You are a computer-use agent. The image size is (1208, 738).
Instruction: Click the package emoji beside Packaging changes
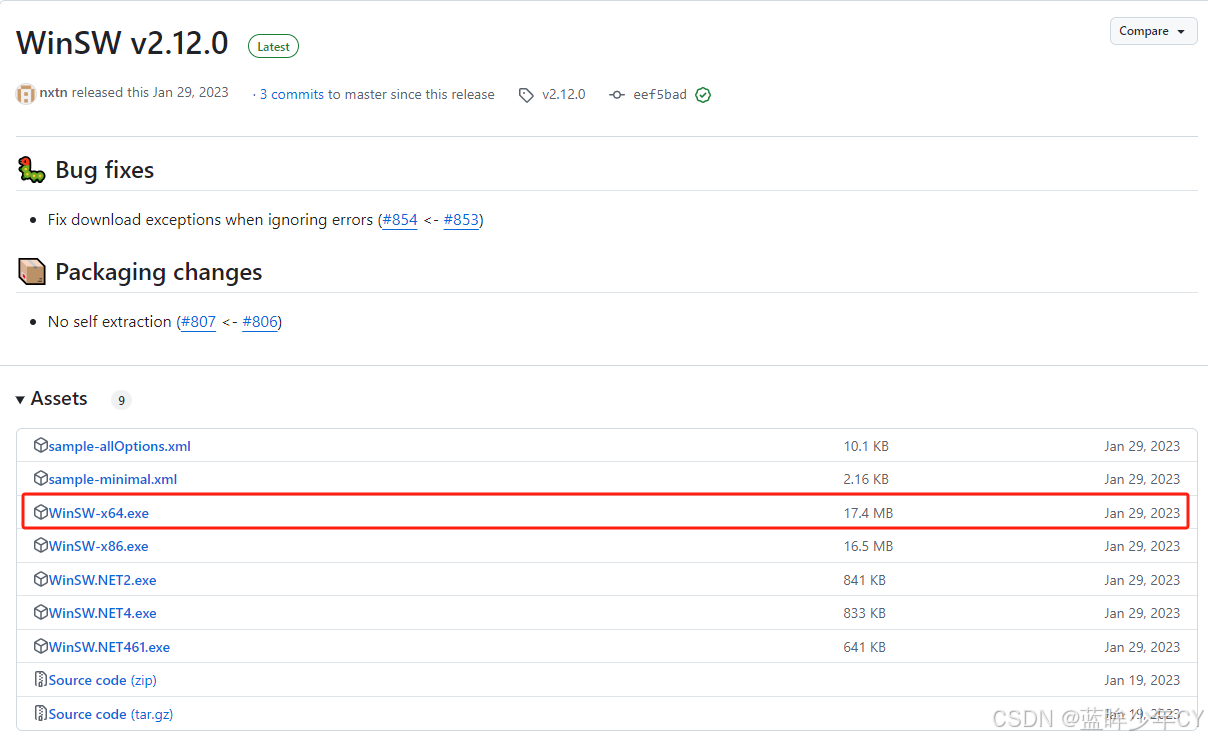coord(31,271)
